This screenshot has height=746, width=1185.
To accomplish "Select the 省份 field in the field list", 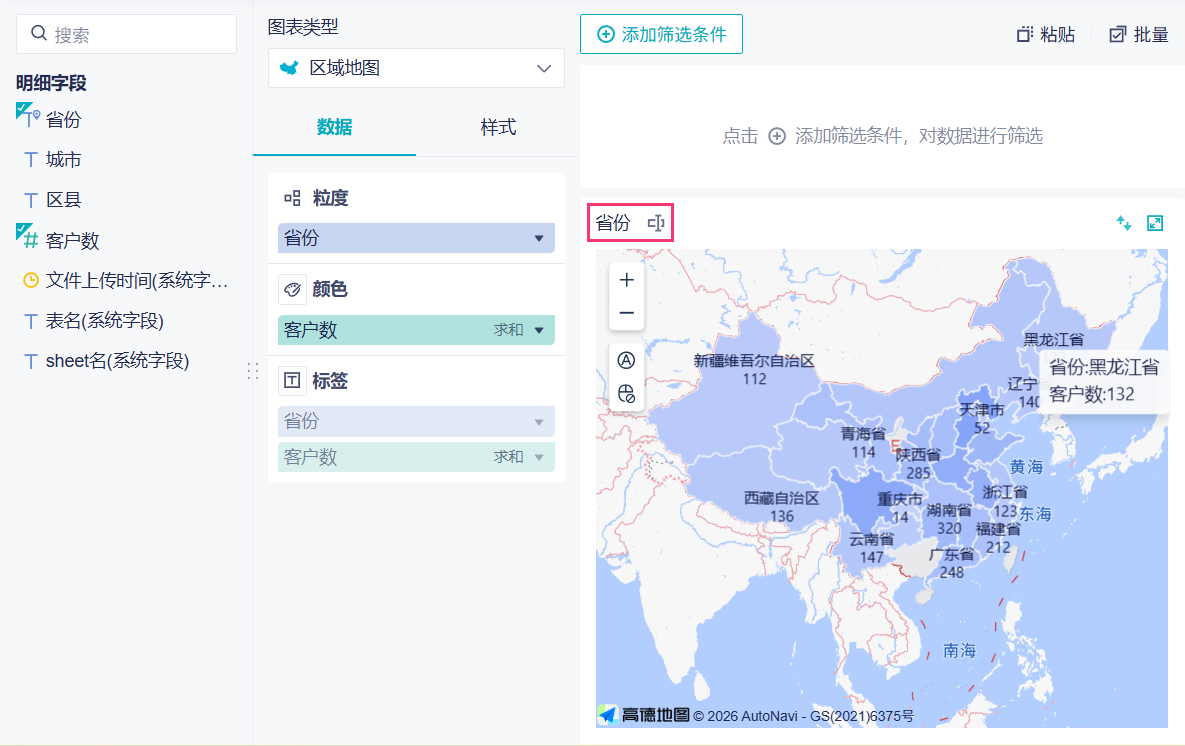I will [x=63, y=119].
